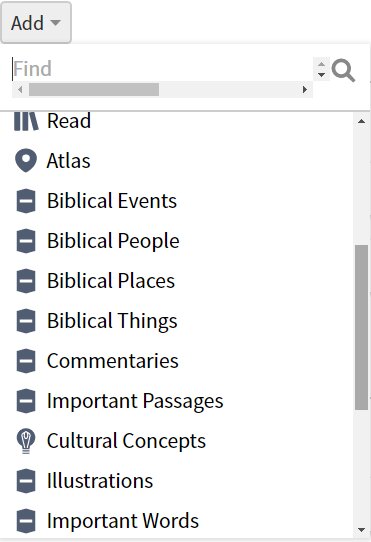Click the vertical list scrollbar thumb

(x=361, y=327)
